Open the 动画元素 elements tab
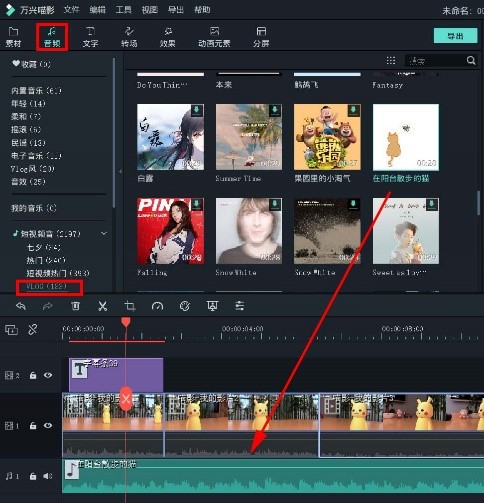The image size is (484, 503). pos(214,37)
